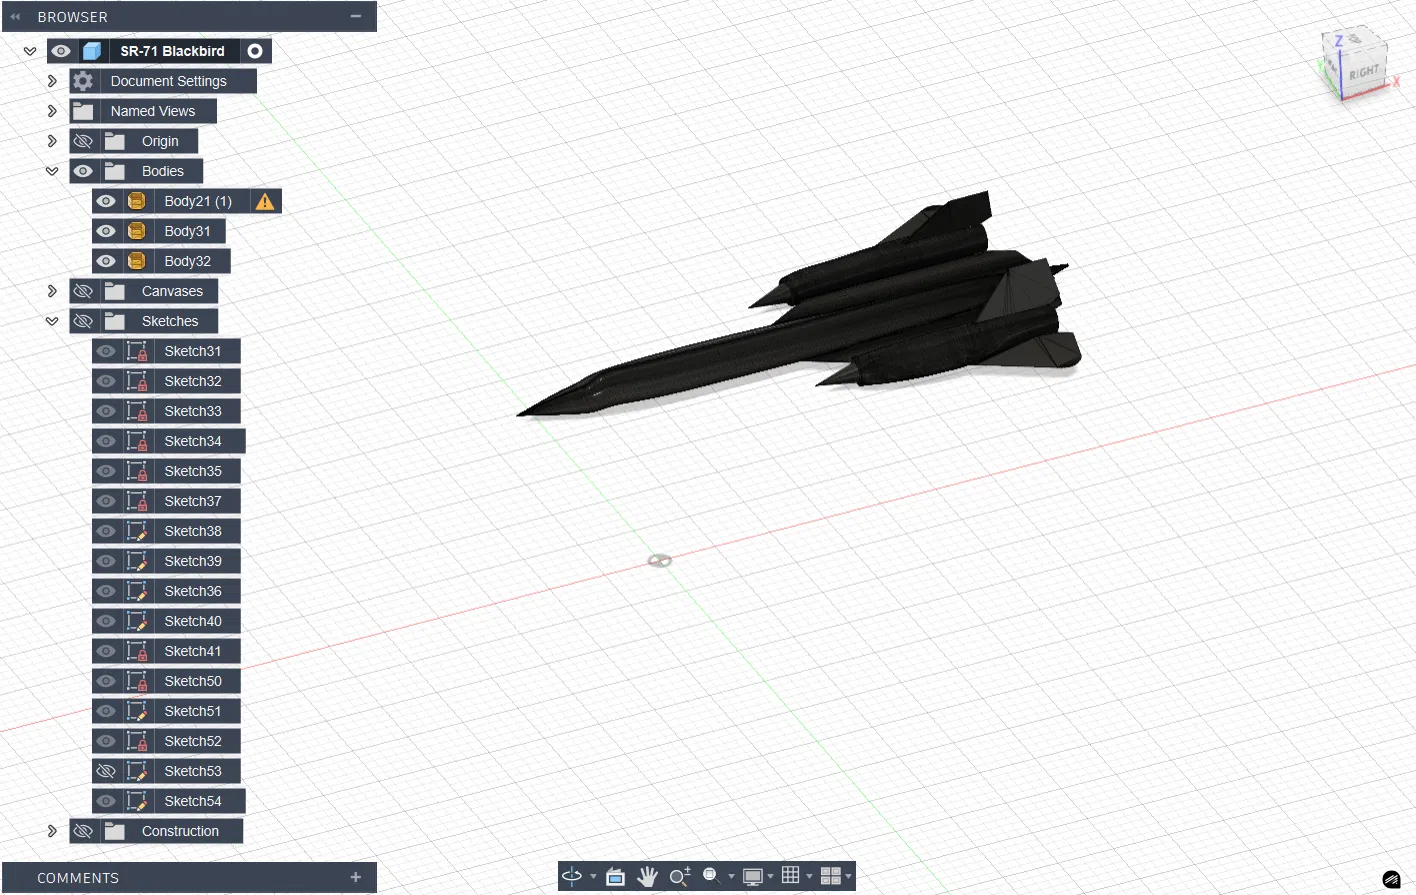Viewport: 1416px width, 895px height.
Task: Open the Grid and Snaps dropdown arrow
Action: coord(809,877)
